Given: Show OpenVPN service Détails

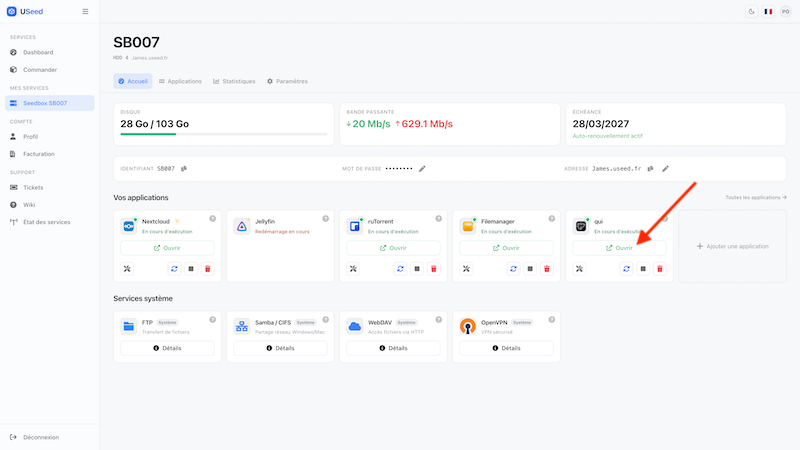Looking at the screenshot, I should [x=507, y=348].
